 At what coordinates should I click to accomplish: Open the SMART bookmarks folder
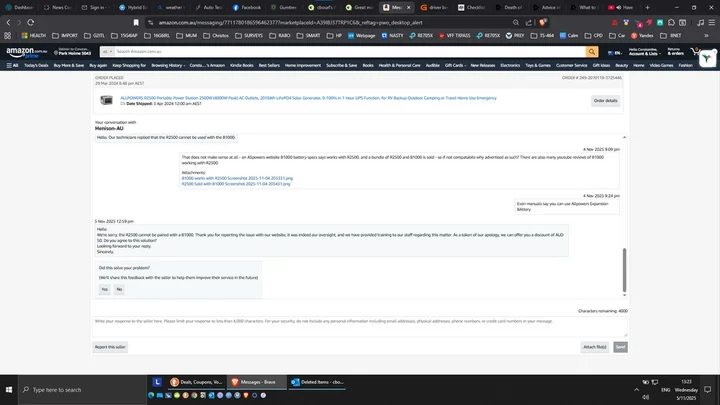[x=309, y=35]
